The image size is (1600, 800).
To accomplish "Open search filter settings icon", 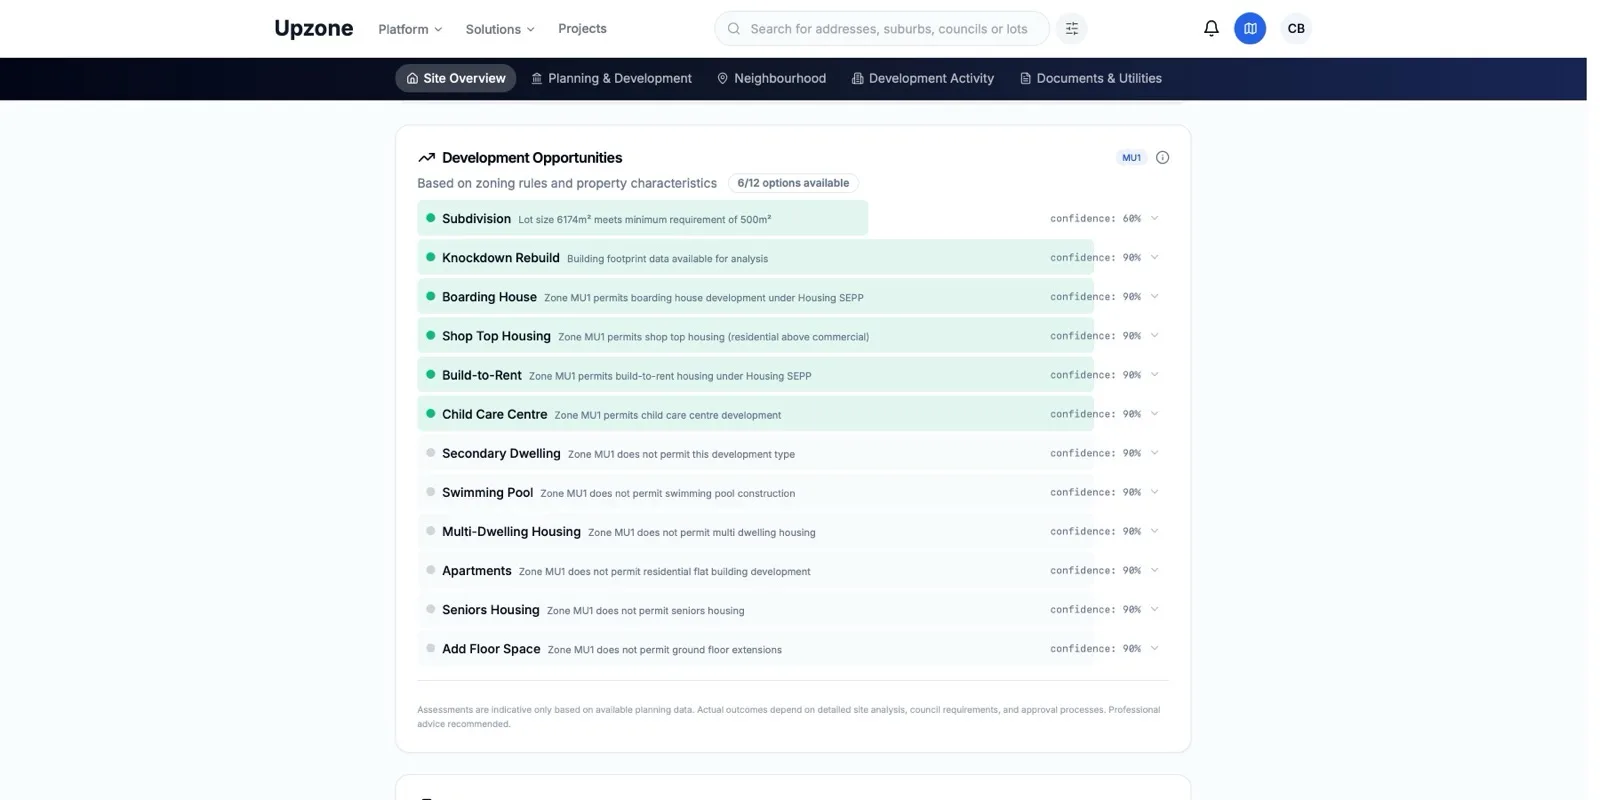I will coord(1072,28).
